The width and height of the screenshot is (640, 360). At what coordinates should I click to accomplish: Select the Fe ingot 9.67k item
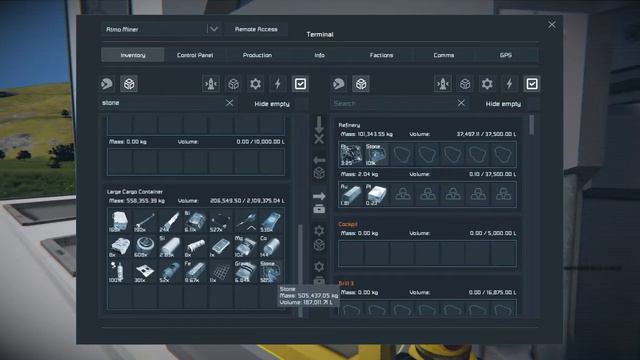[195, 271]
